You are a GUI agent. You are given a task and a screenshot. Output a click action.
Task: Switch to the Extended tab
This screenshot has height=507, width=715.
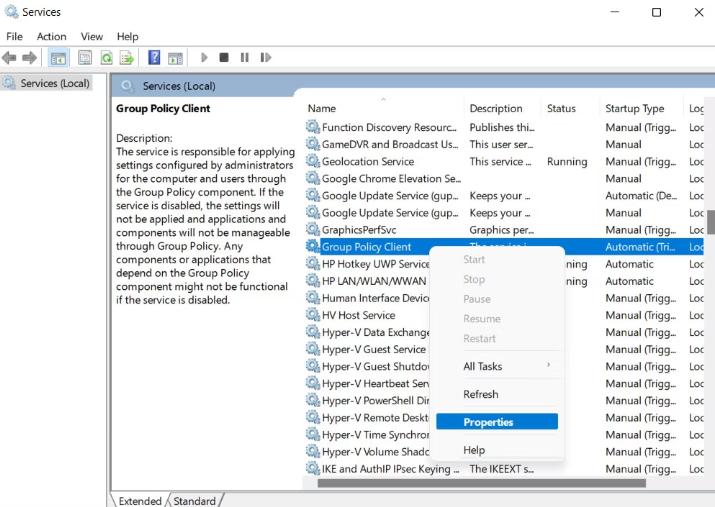pyautogui.click(x=140, y=501)
